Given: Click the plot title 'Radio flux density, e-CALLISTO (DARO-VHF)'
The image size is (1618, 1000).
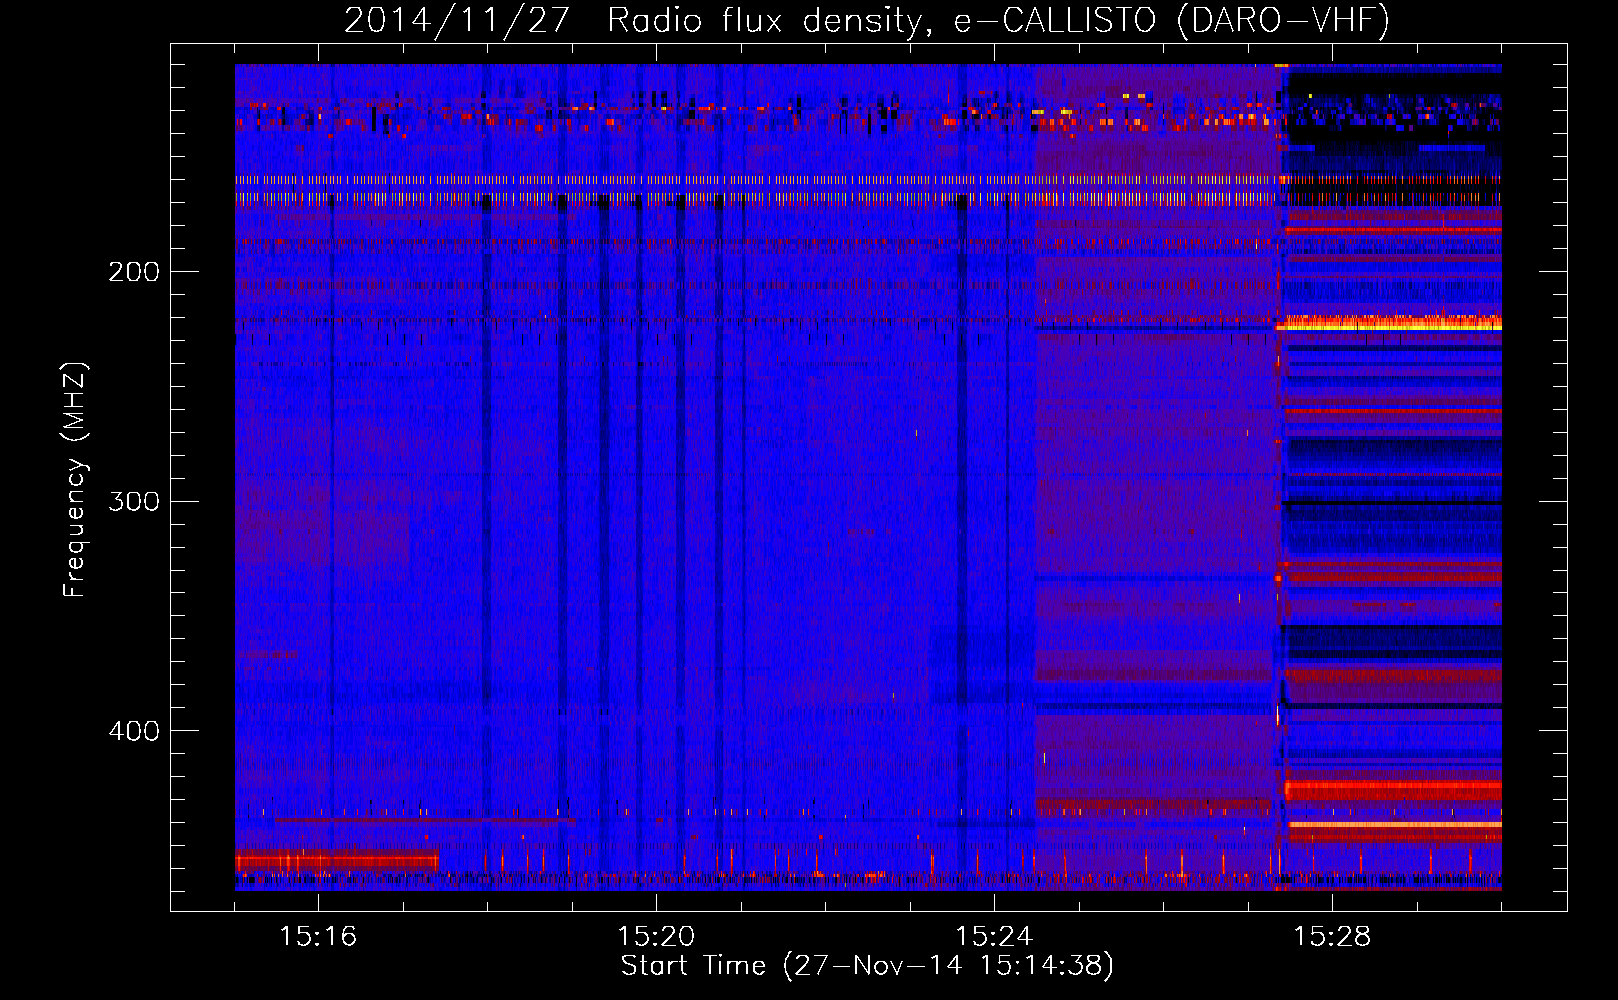Looking at the screenshot, I should pyautogui.click(x=998, y=21).
